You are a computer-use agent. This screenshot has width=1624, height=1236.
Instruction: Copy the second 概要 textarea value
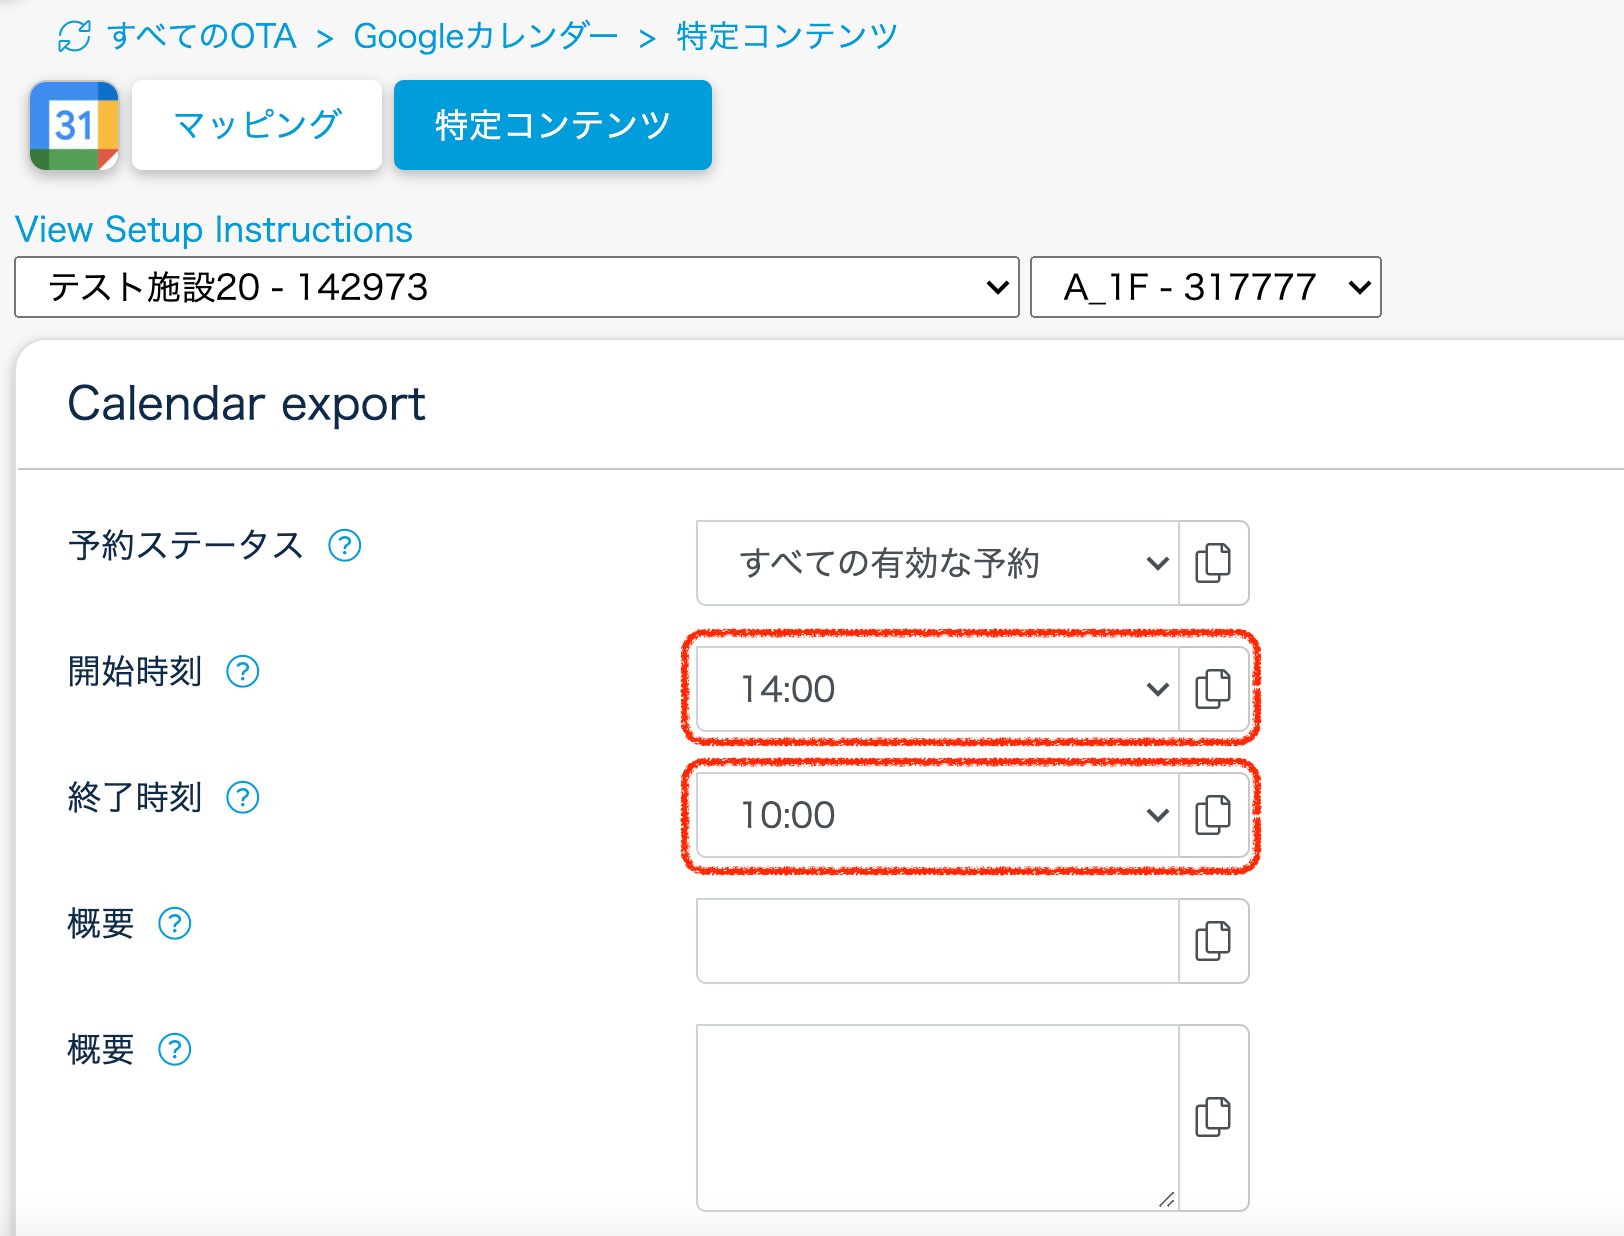tap(1213, 1117)
